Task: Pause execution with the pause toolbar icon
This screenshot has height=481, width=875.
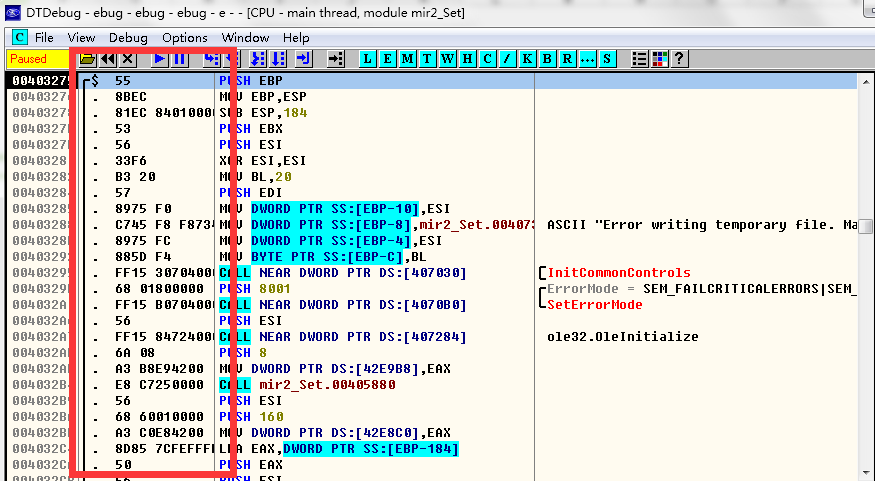Action: 180,59
